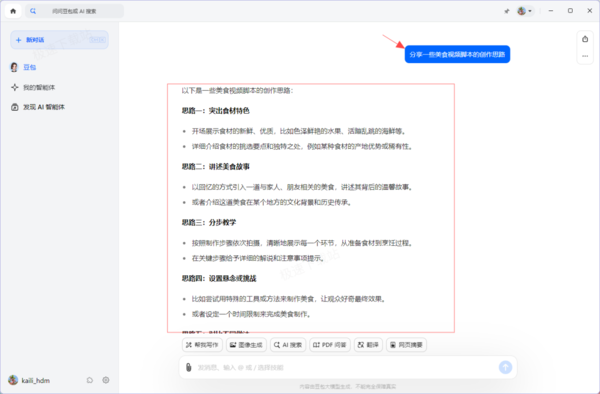Viewport: 600px width, 394px height.
Task: Start a new conversation with 新对话
Action: pyautogui.click(x=59, y=40)
